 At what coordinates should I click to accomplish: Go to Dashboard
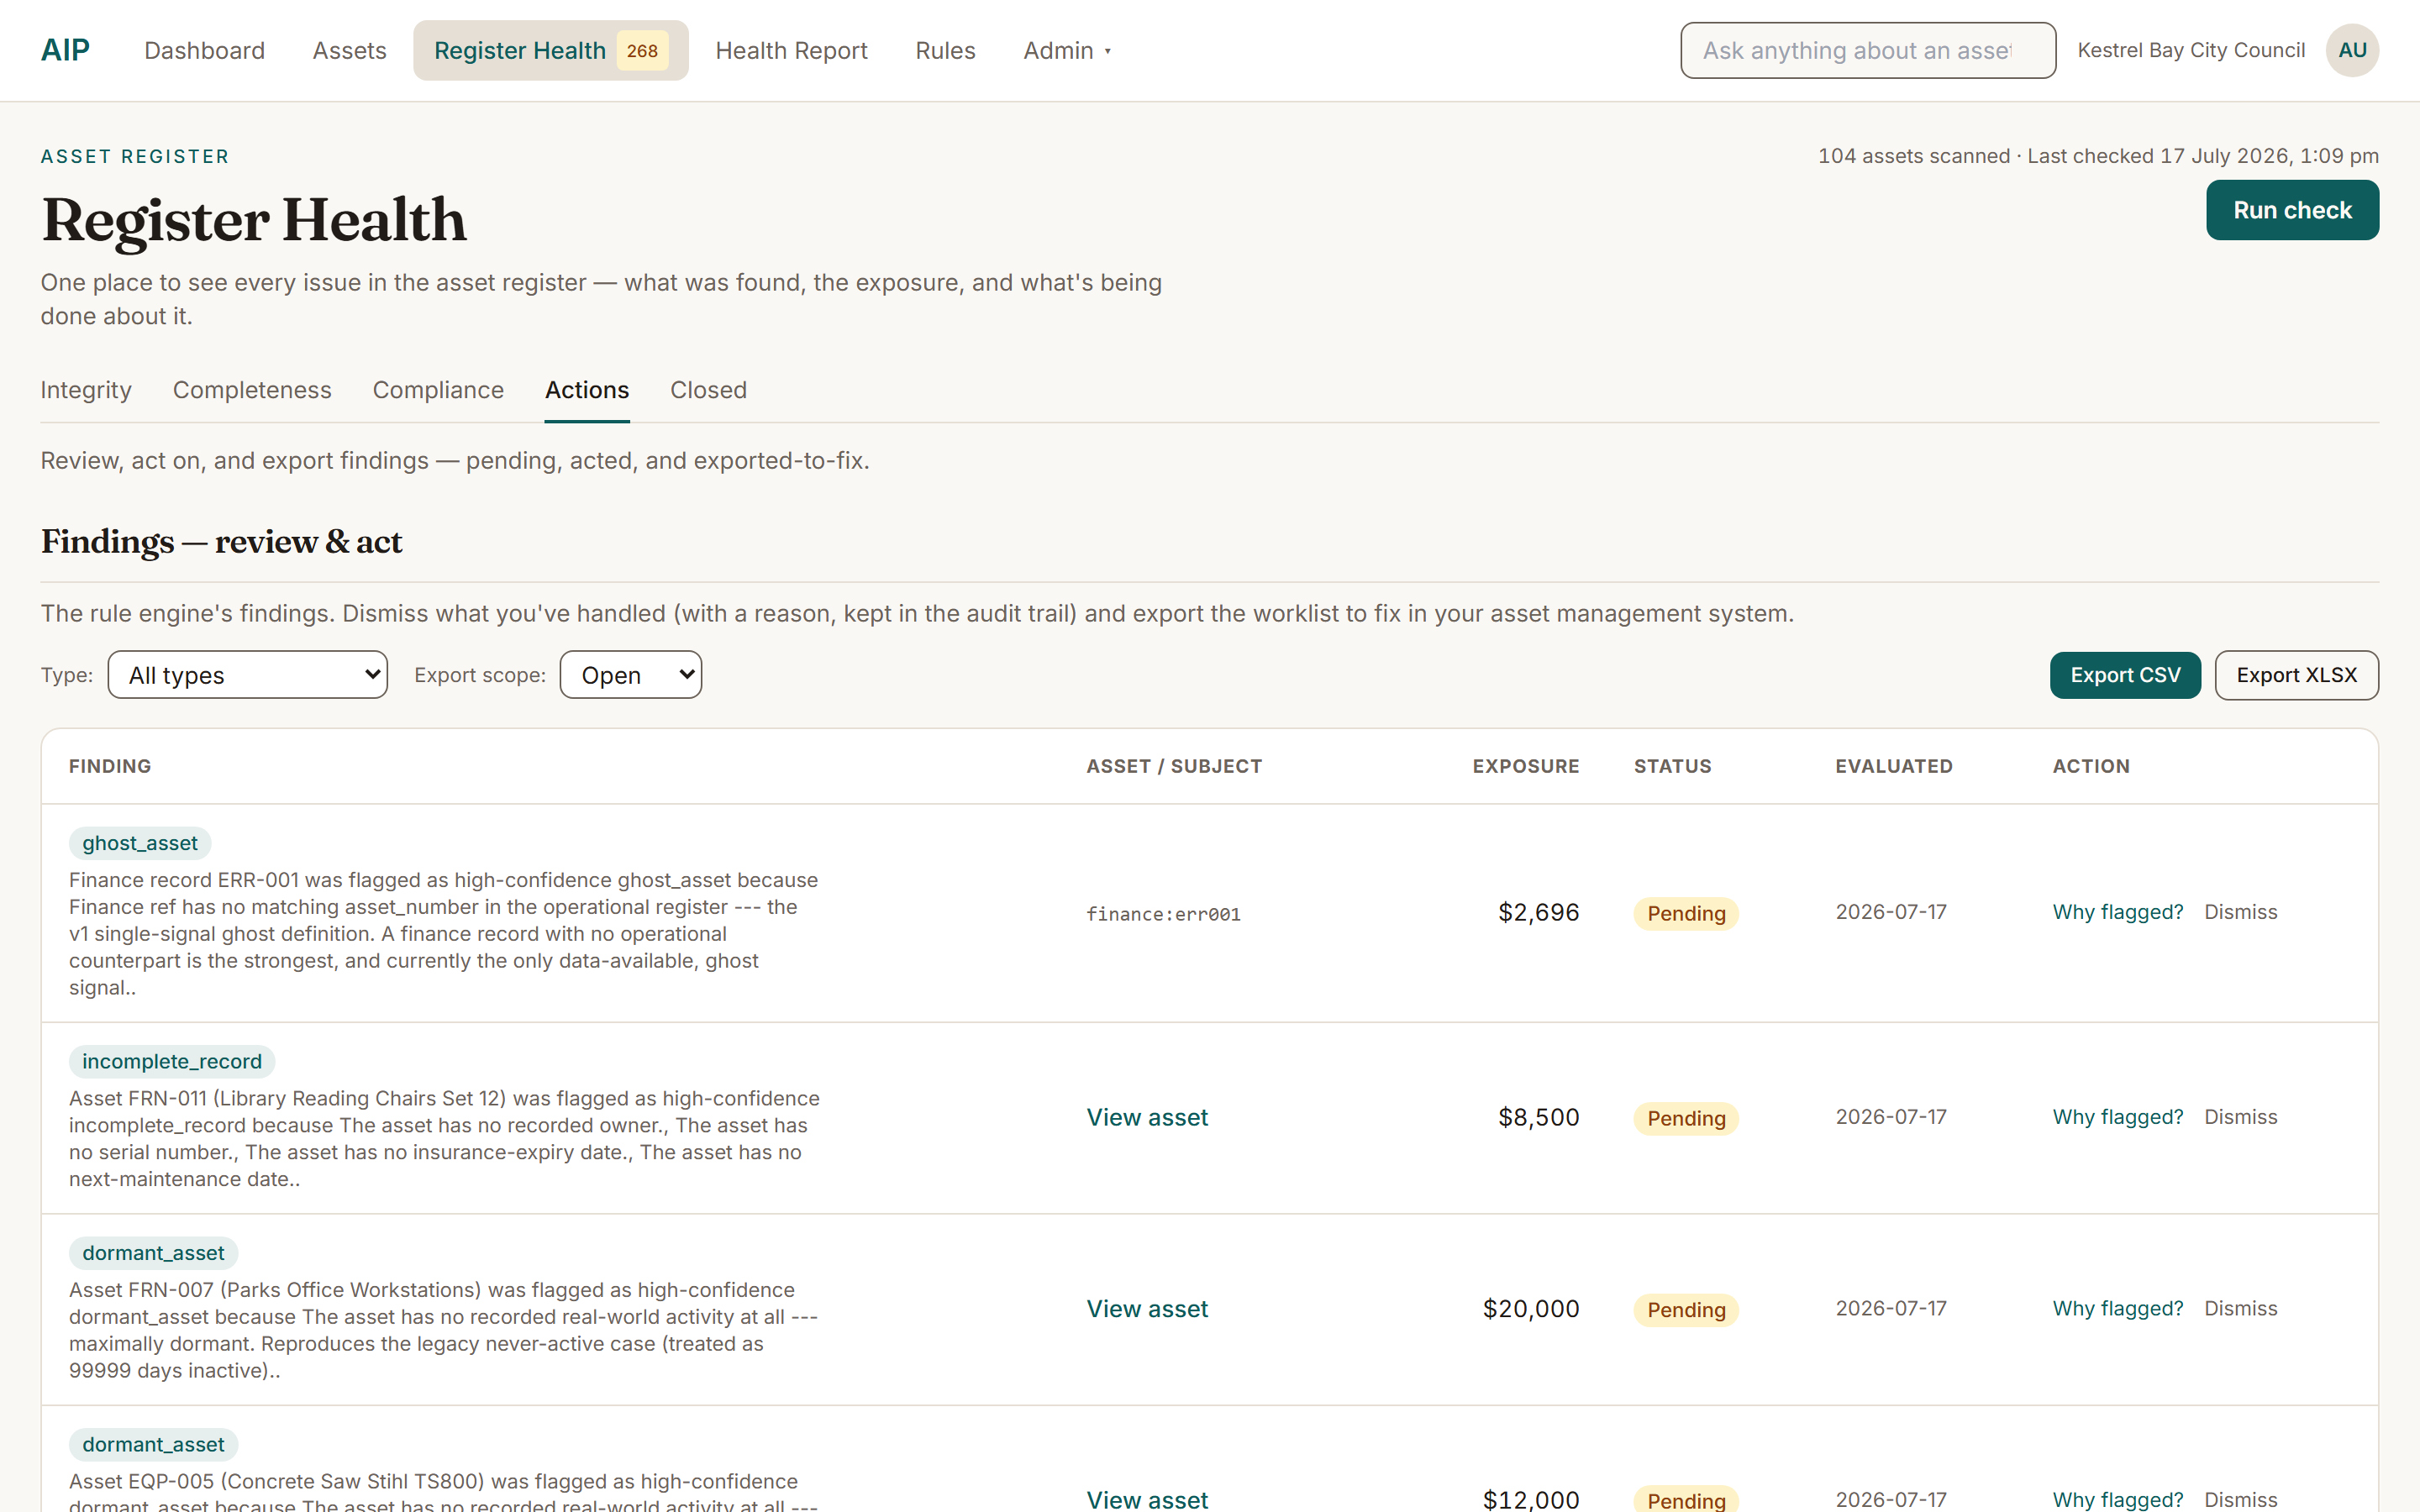[204, 51]
